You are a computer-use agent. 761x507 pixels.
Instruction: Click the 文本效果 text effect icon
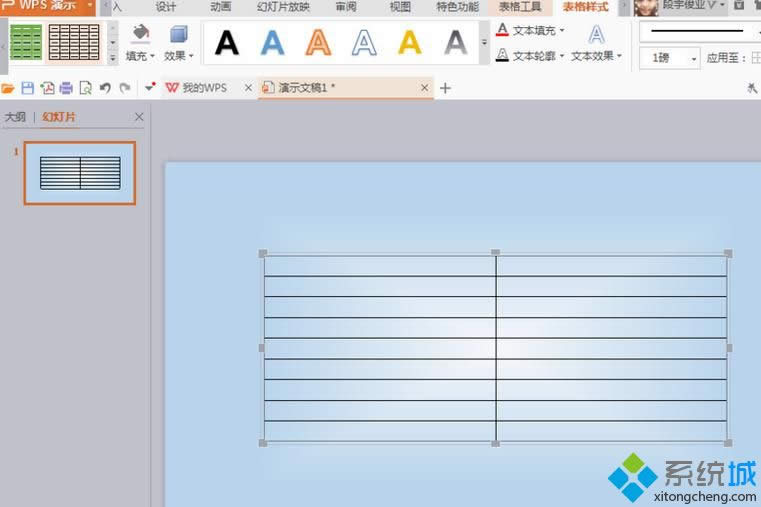pos(596,35)
